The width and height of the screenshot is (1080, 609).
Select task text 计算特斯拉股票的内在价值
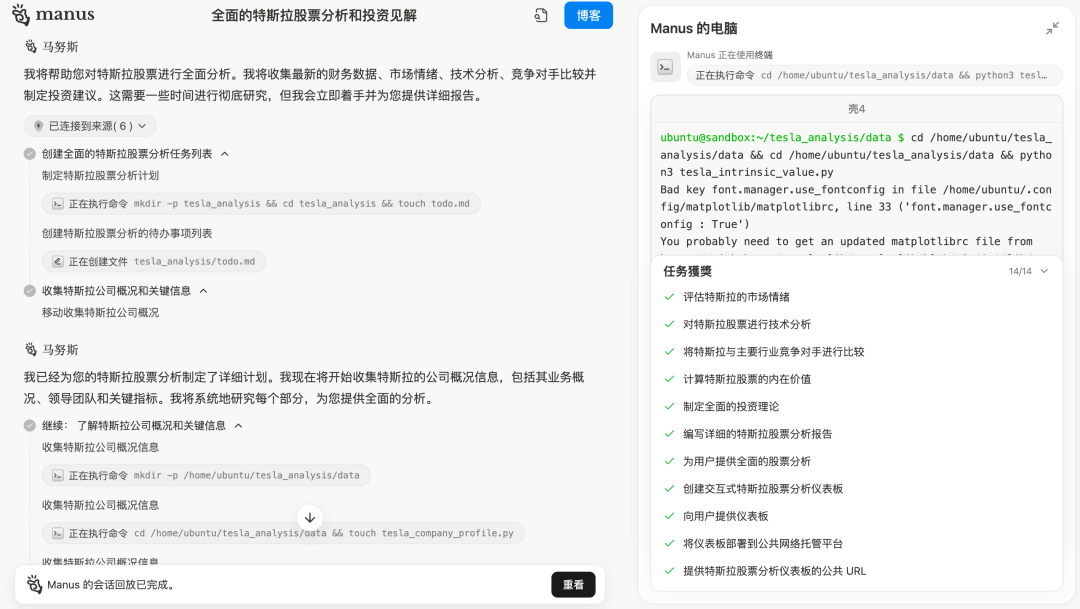click(747, 379)
